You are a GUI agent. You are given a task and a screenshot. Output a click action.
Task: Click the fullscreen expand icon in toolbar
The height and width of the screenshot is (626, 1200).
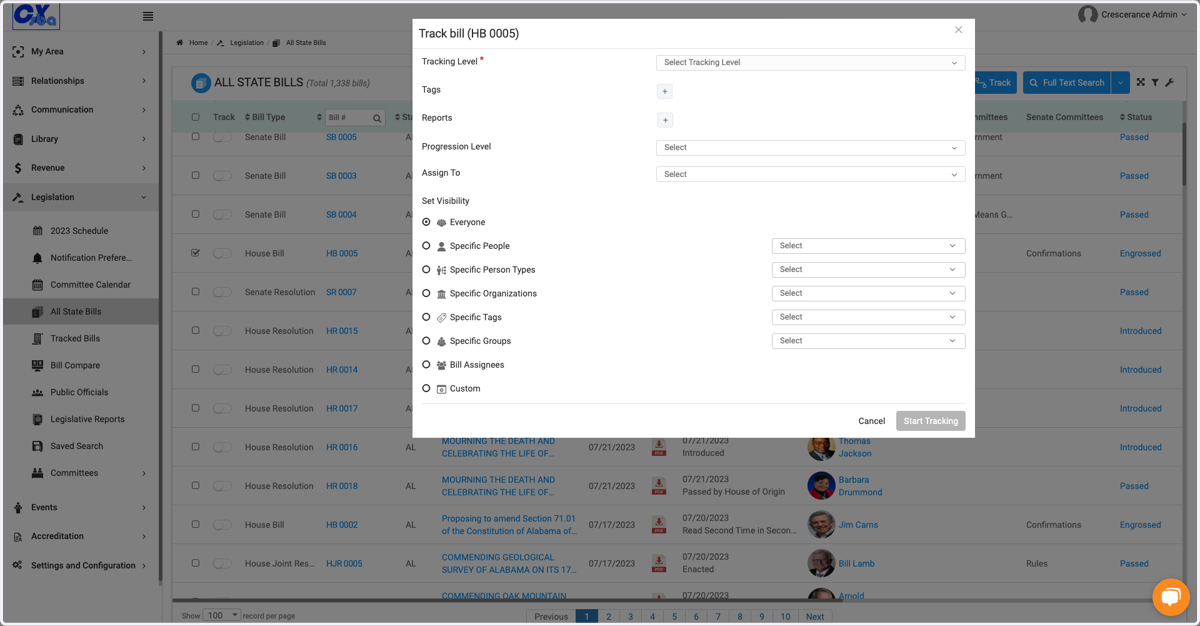point(1141,83)
